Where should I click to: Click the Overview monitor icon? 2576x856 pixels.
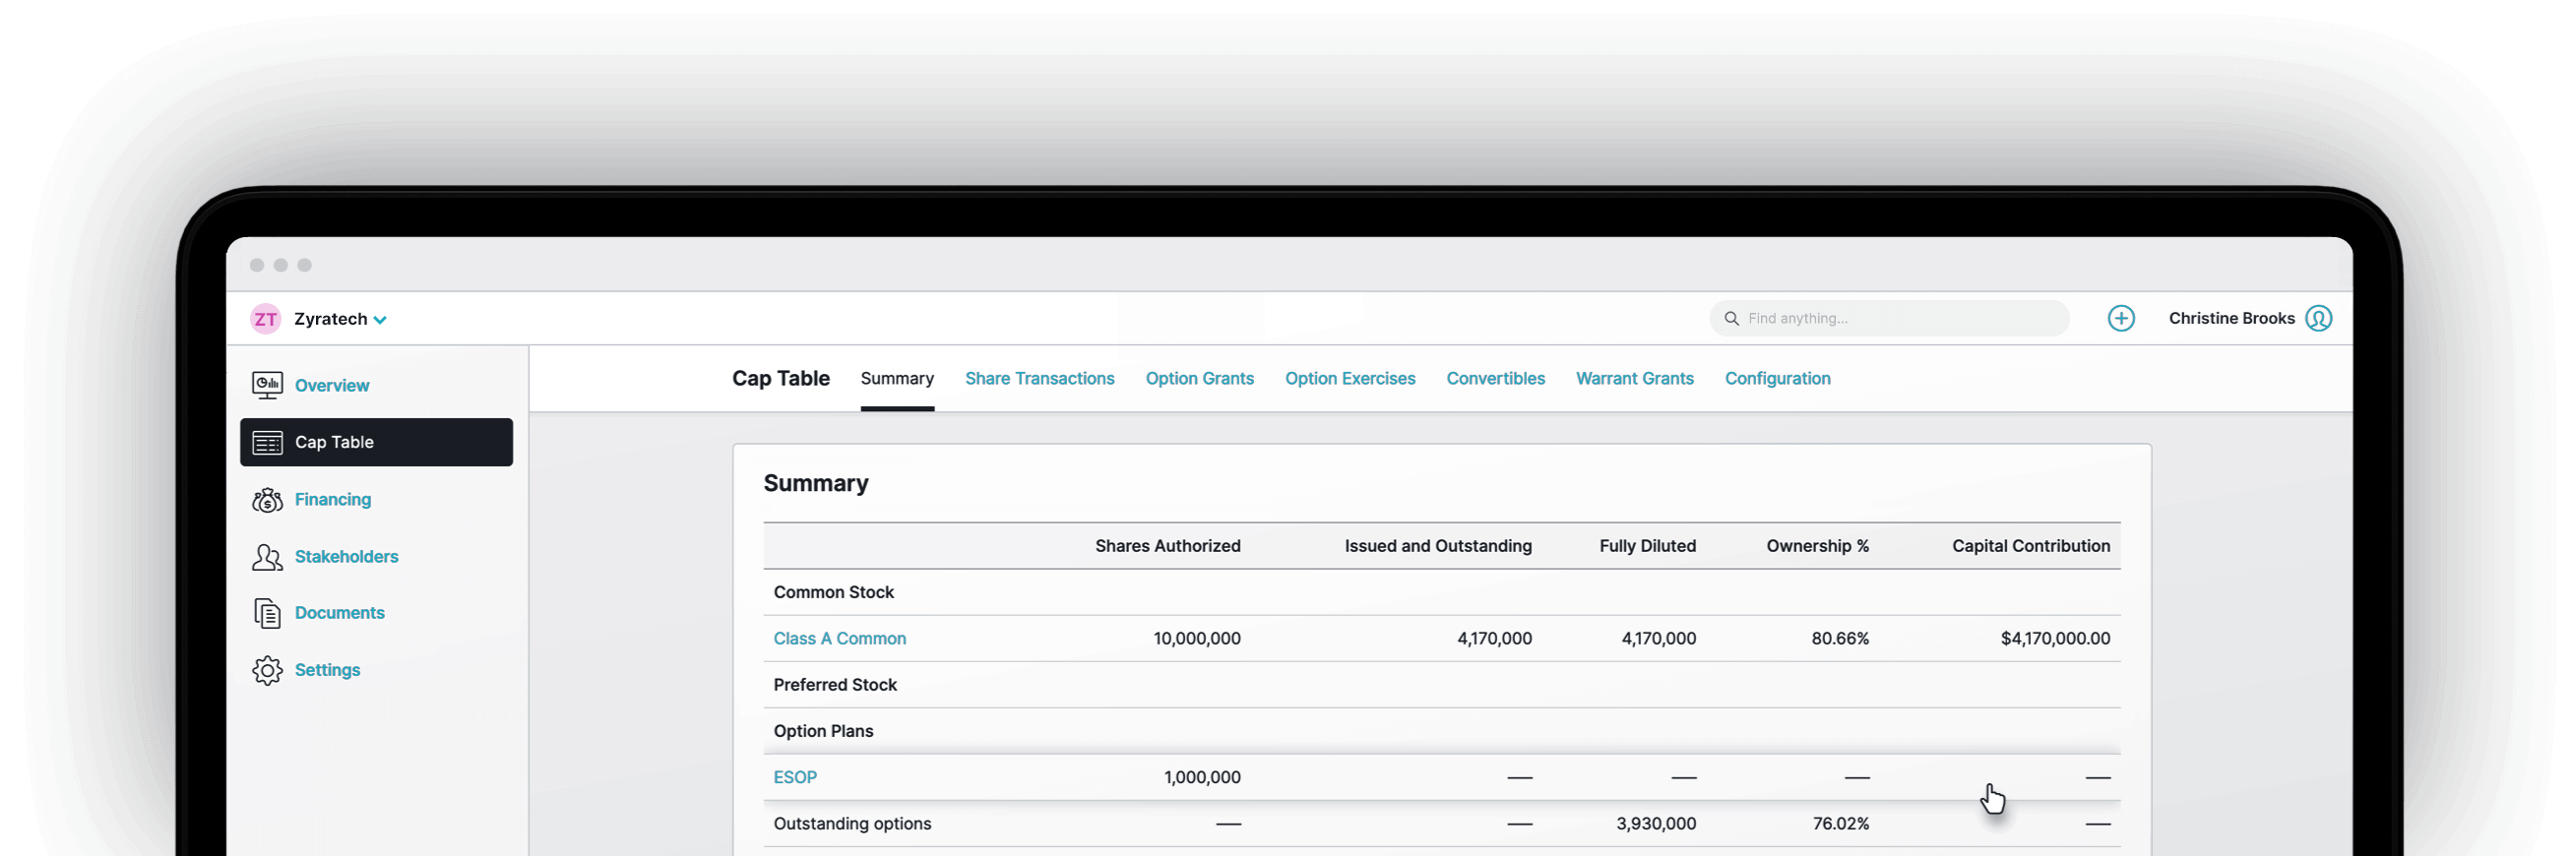[267, 386]
